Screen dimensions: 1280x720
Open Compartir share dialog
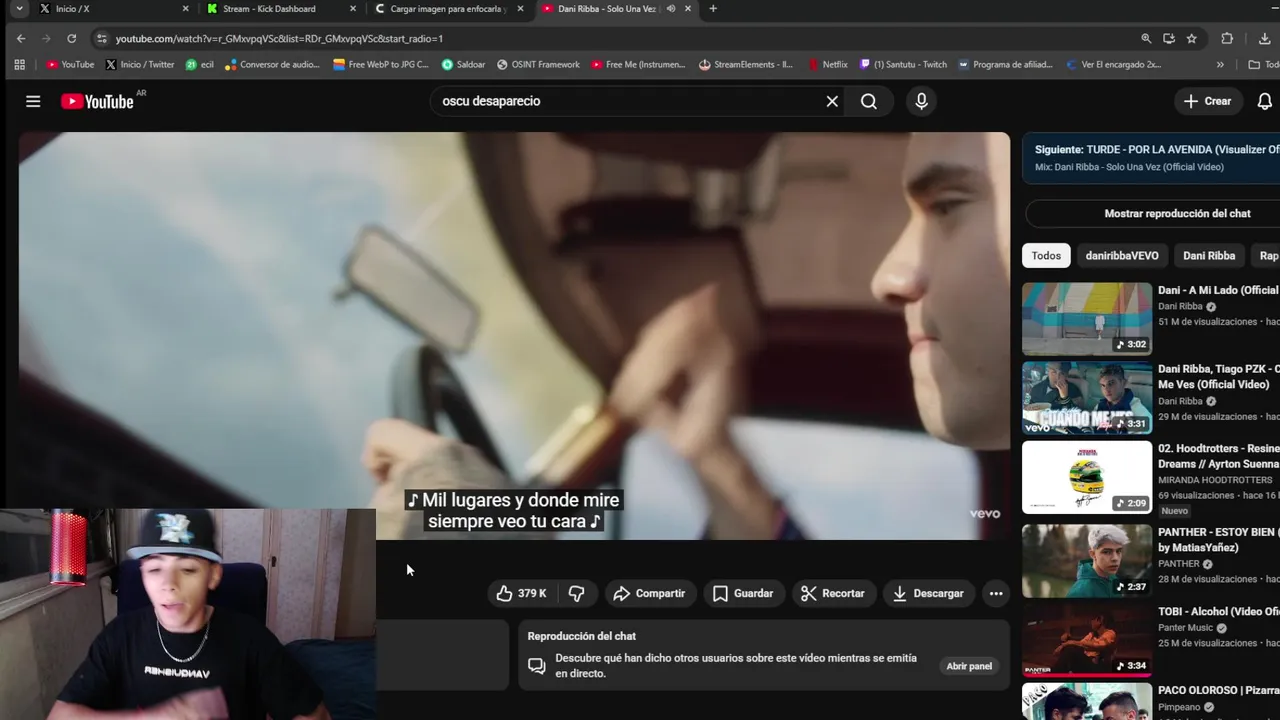click(649, 593)
